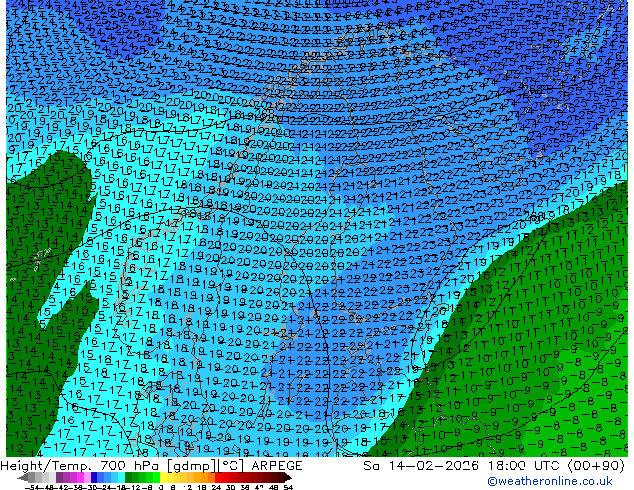The height and width of the screenshot is (490, 634).
Task: Click the [gdmp] unit label in the title
Action: pyautogui.click(x=191, y=466)
